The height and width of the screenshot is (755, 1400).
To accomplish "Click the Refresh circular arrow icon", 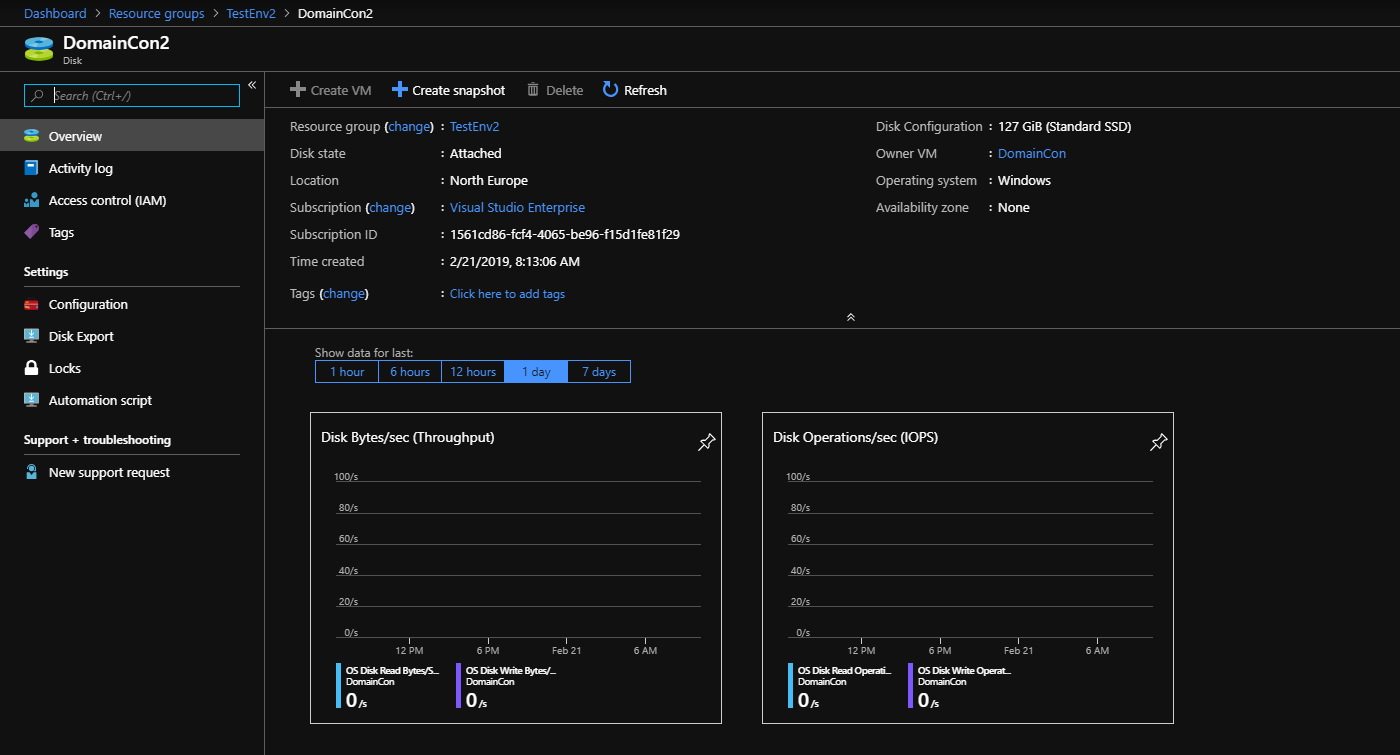I will coord(611,90).
